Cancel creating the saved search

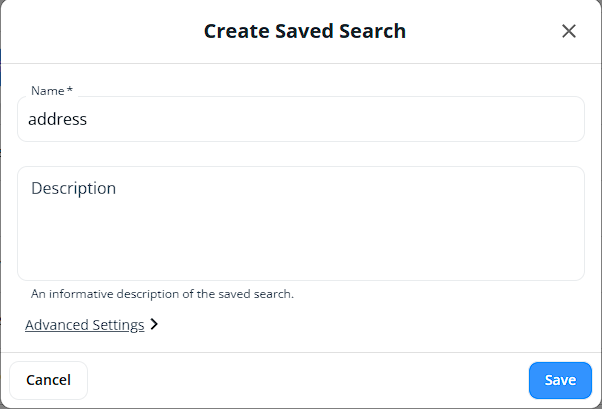tap(48, 380)
